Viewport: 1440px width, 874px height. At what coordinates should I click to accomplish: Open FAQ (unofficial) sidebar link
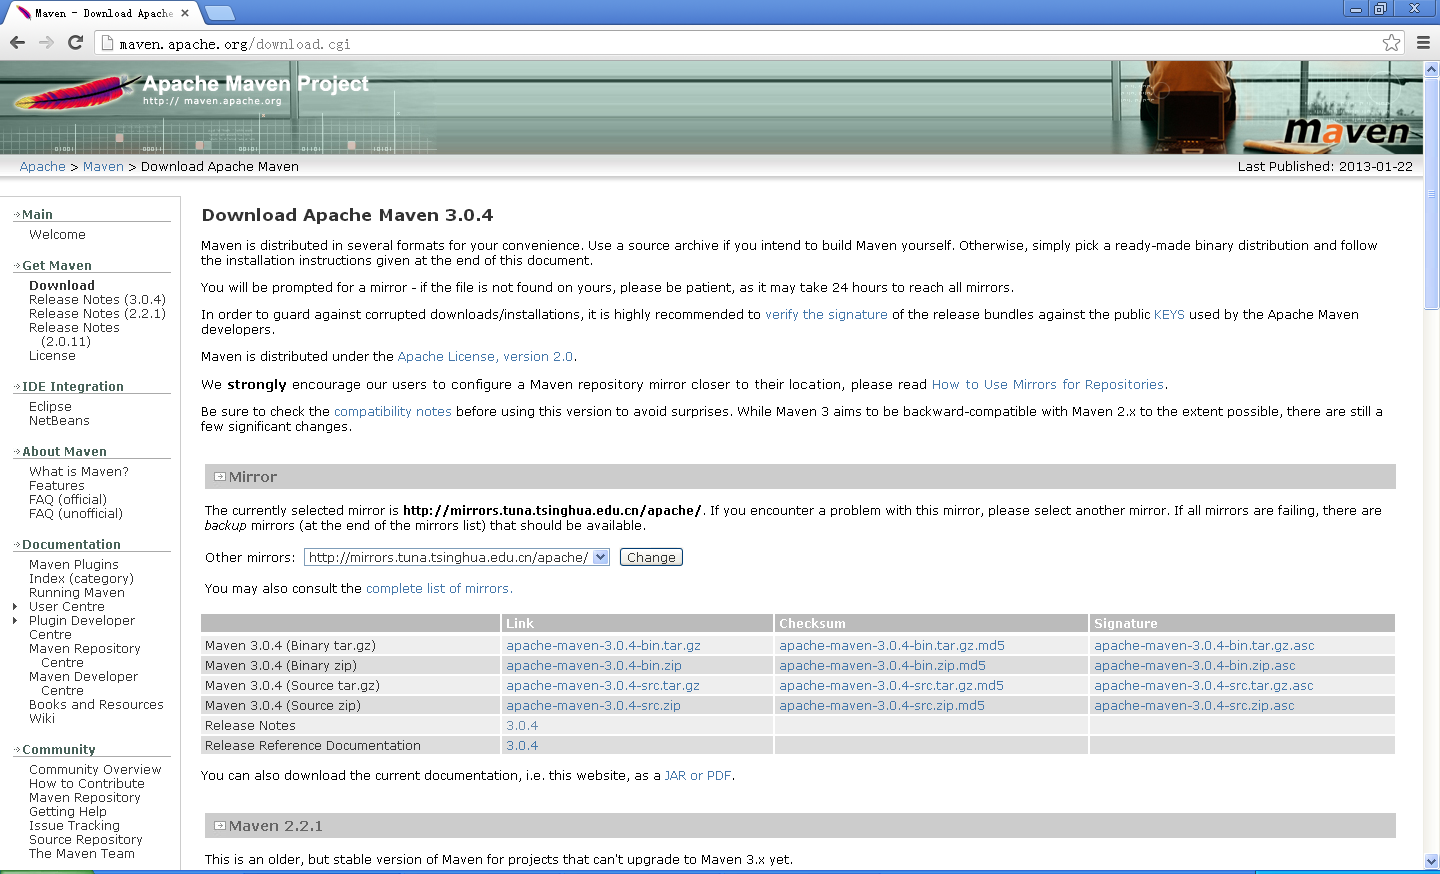coord(75,514)
